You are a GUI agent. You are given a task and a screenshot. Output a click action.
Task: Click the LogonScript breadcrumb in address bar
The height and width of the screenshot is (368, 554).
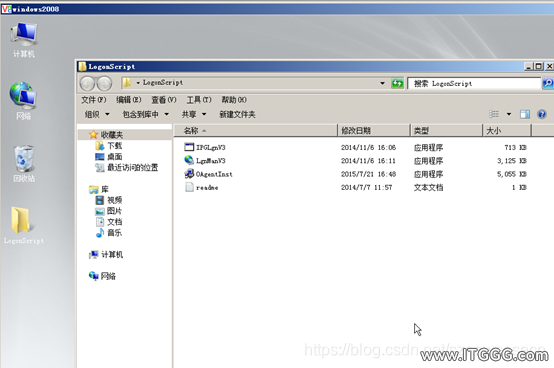tap(163, 83)
